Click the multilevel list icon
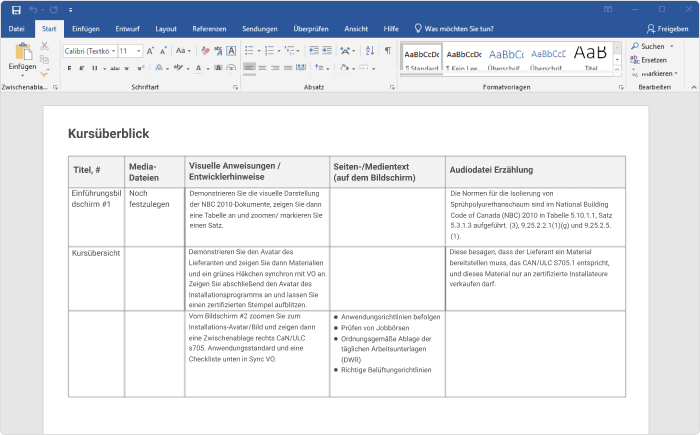The image size is (700, 435). [289, 50]
